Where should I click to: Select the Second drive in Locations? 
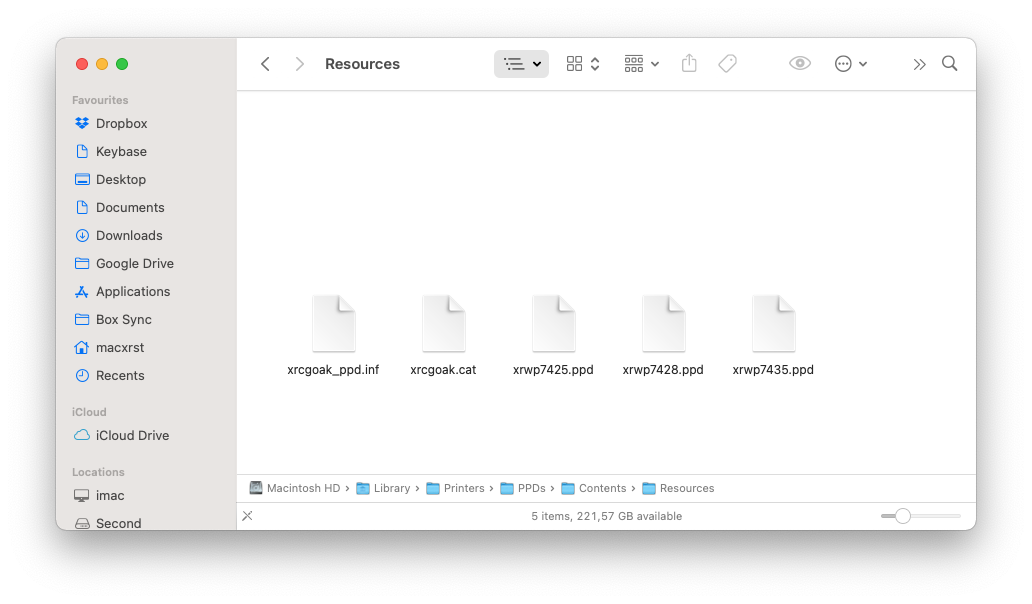[x=118, y=523]
